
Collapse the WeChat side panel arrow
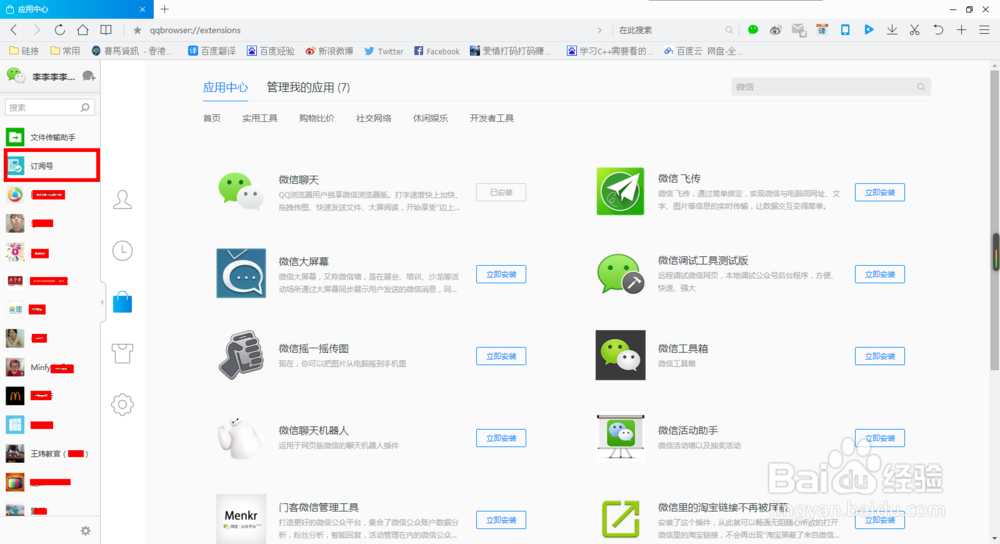pyautogui.click(x=102, y=302)
